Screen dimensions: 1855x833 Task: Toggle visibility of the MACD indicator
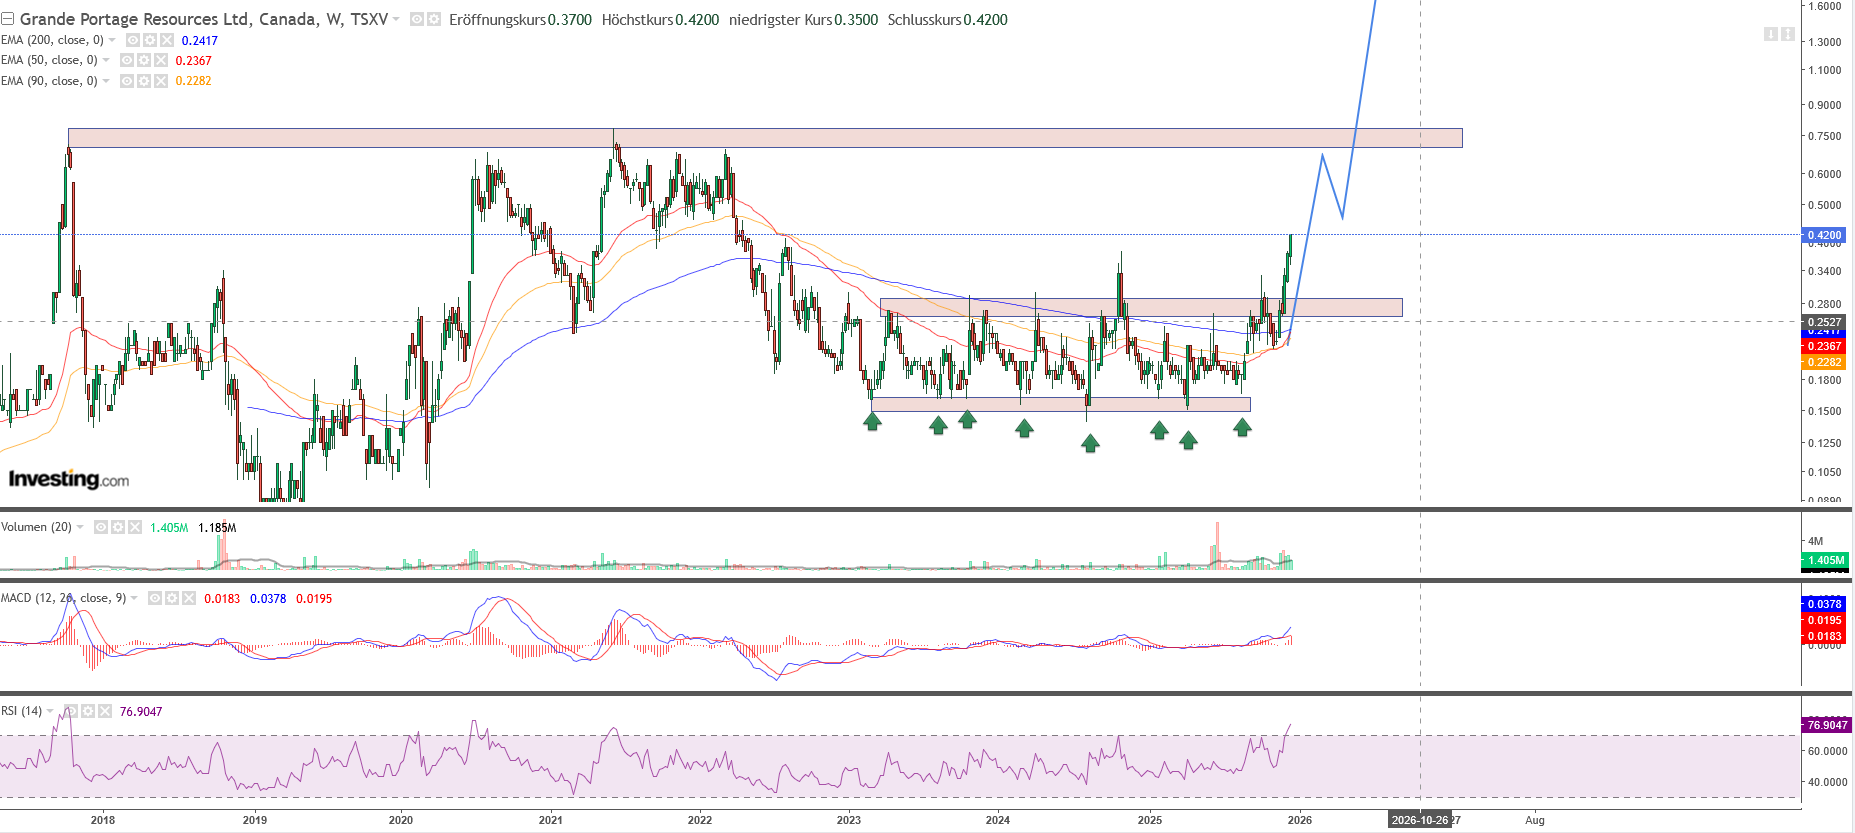coord(155,598)
